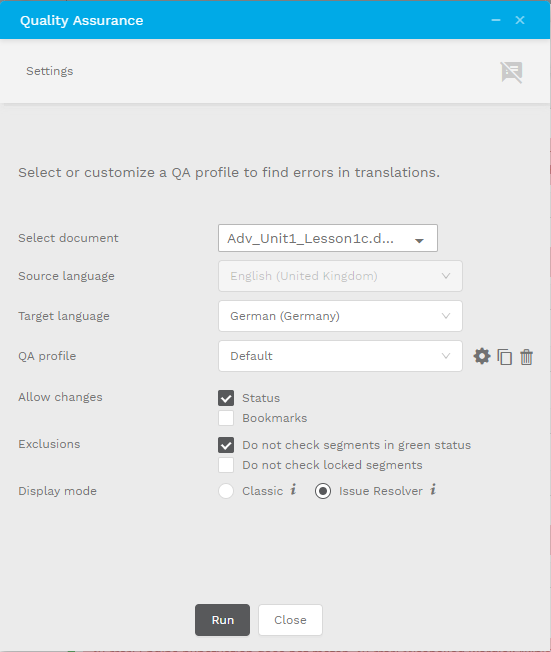Open the Settings tab

coord(49,71)
